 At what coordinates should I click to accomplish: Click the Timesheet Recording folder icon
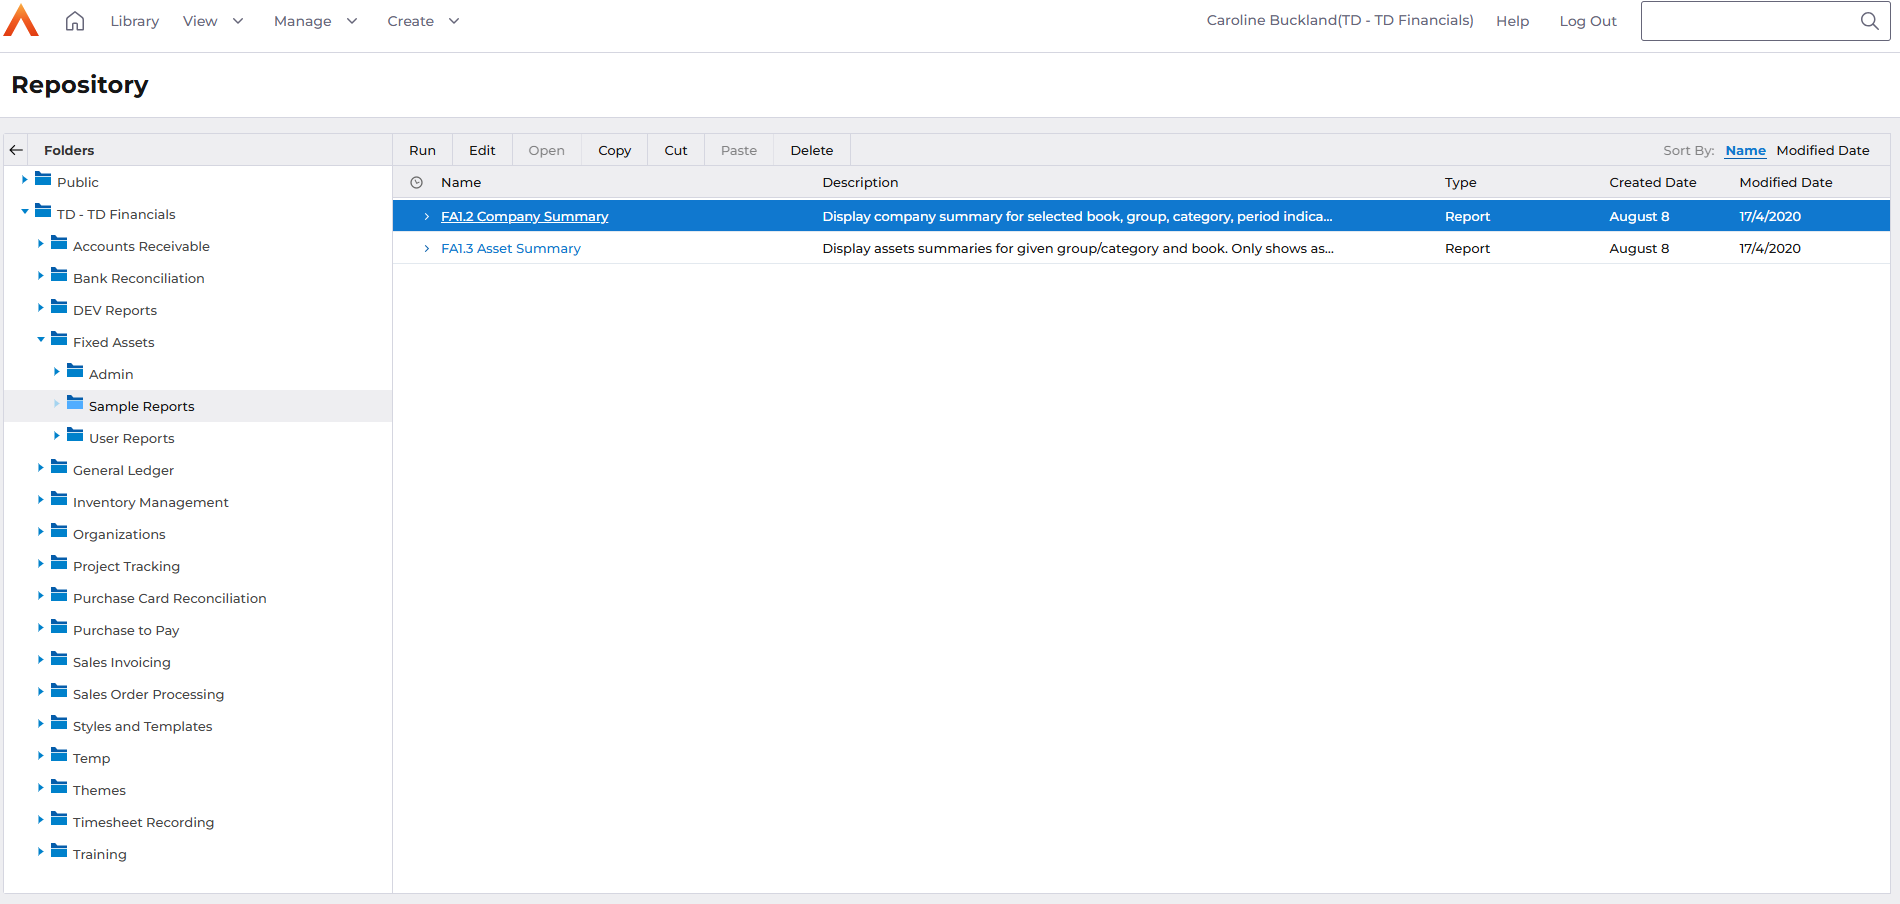coord(59,819)
